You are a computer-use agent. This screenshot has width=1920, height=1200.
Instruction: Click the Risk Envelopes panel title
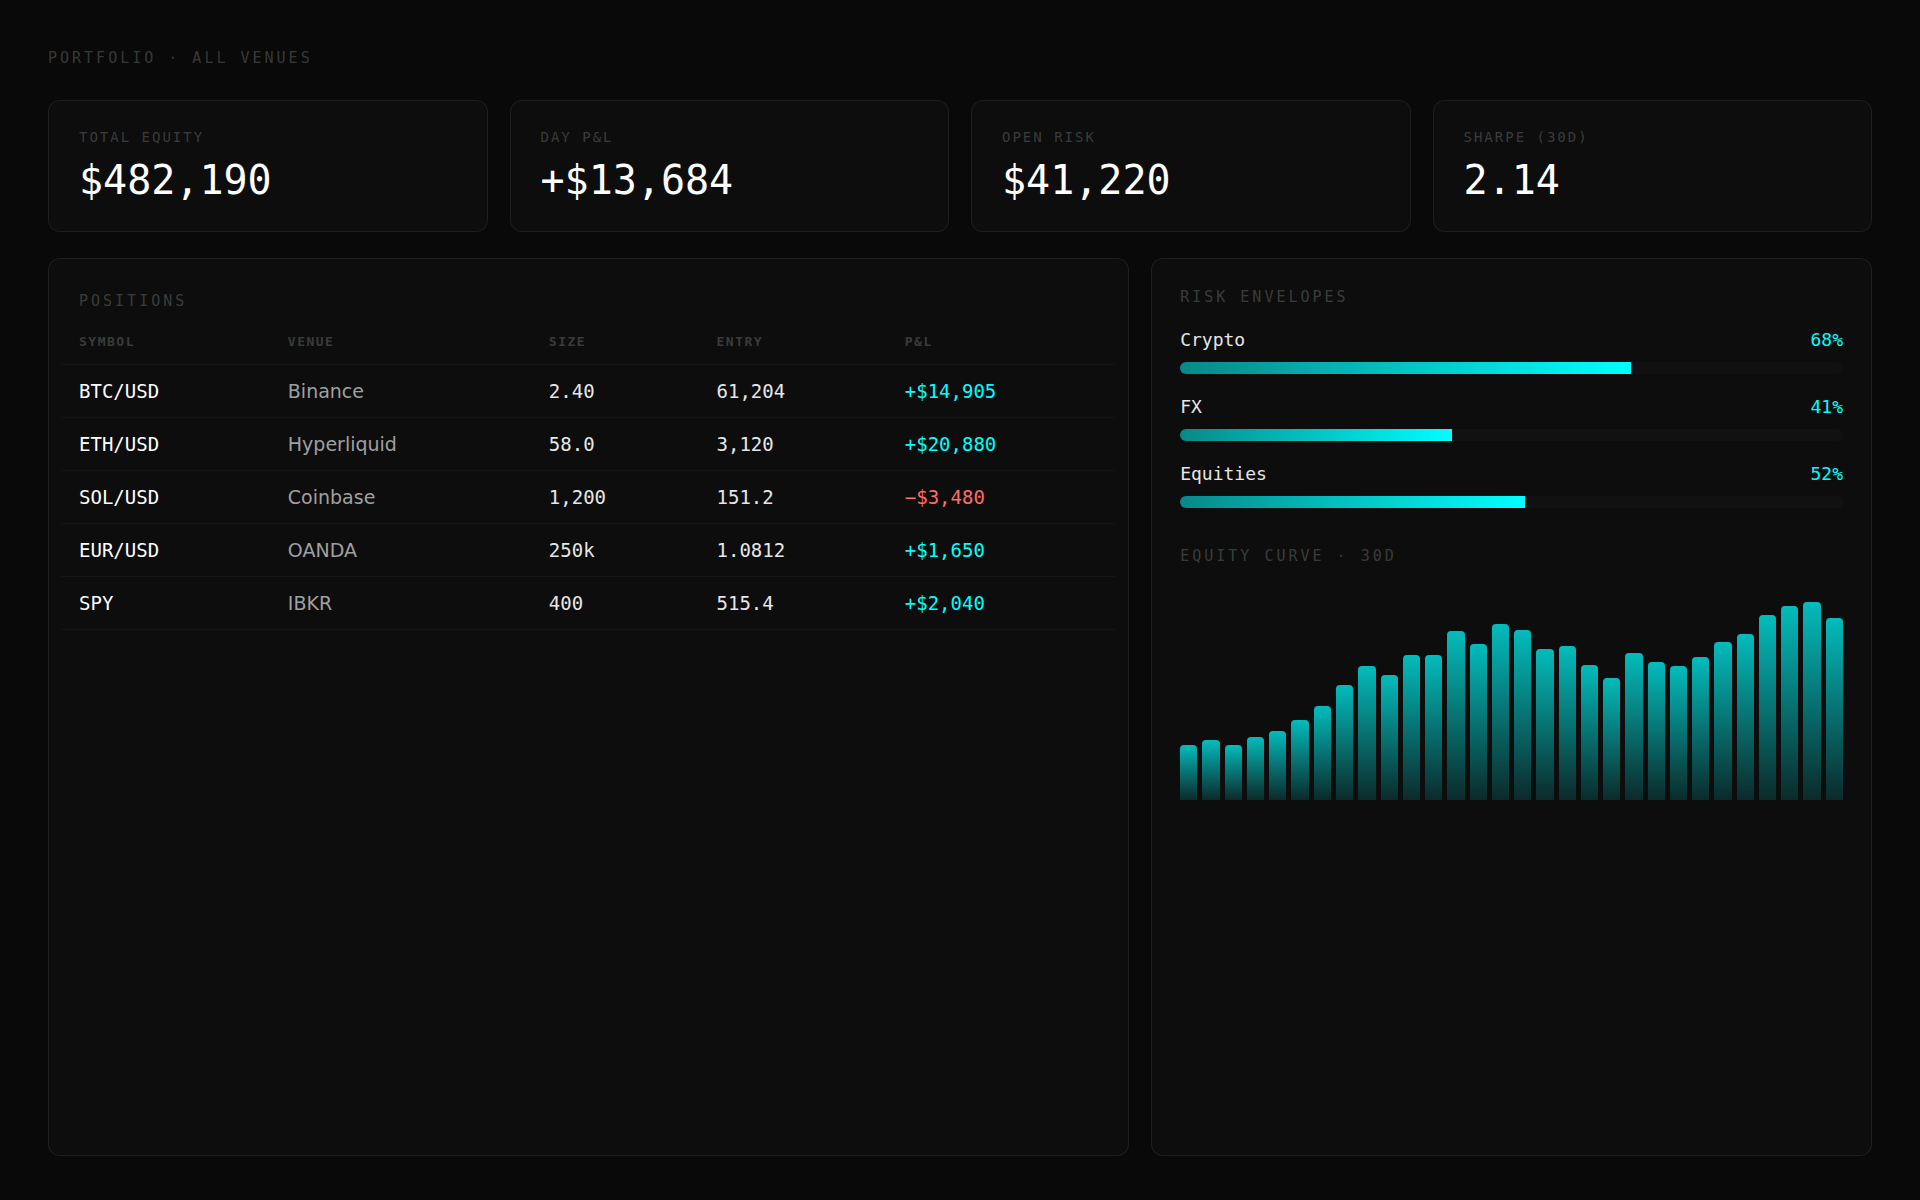click(1263, 297)
